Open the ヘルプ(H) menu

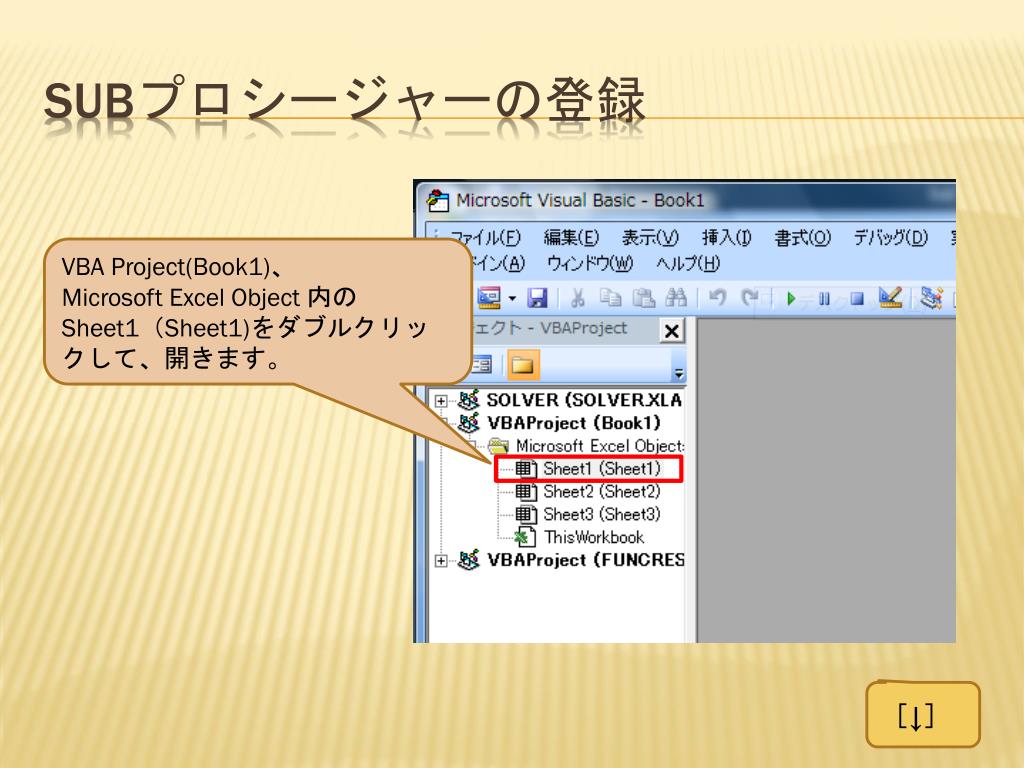(x=688, y=263)
